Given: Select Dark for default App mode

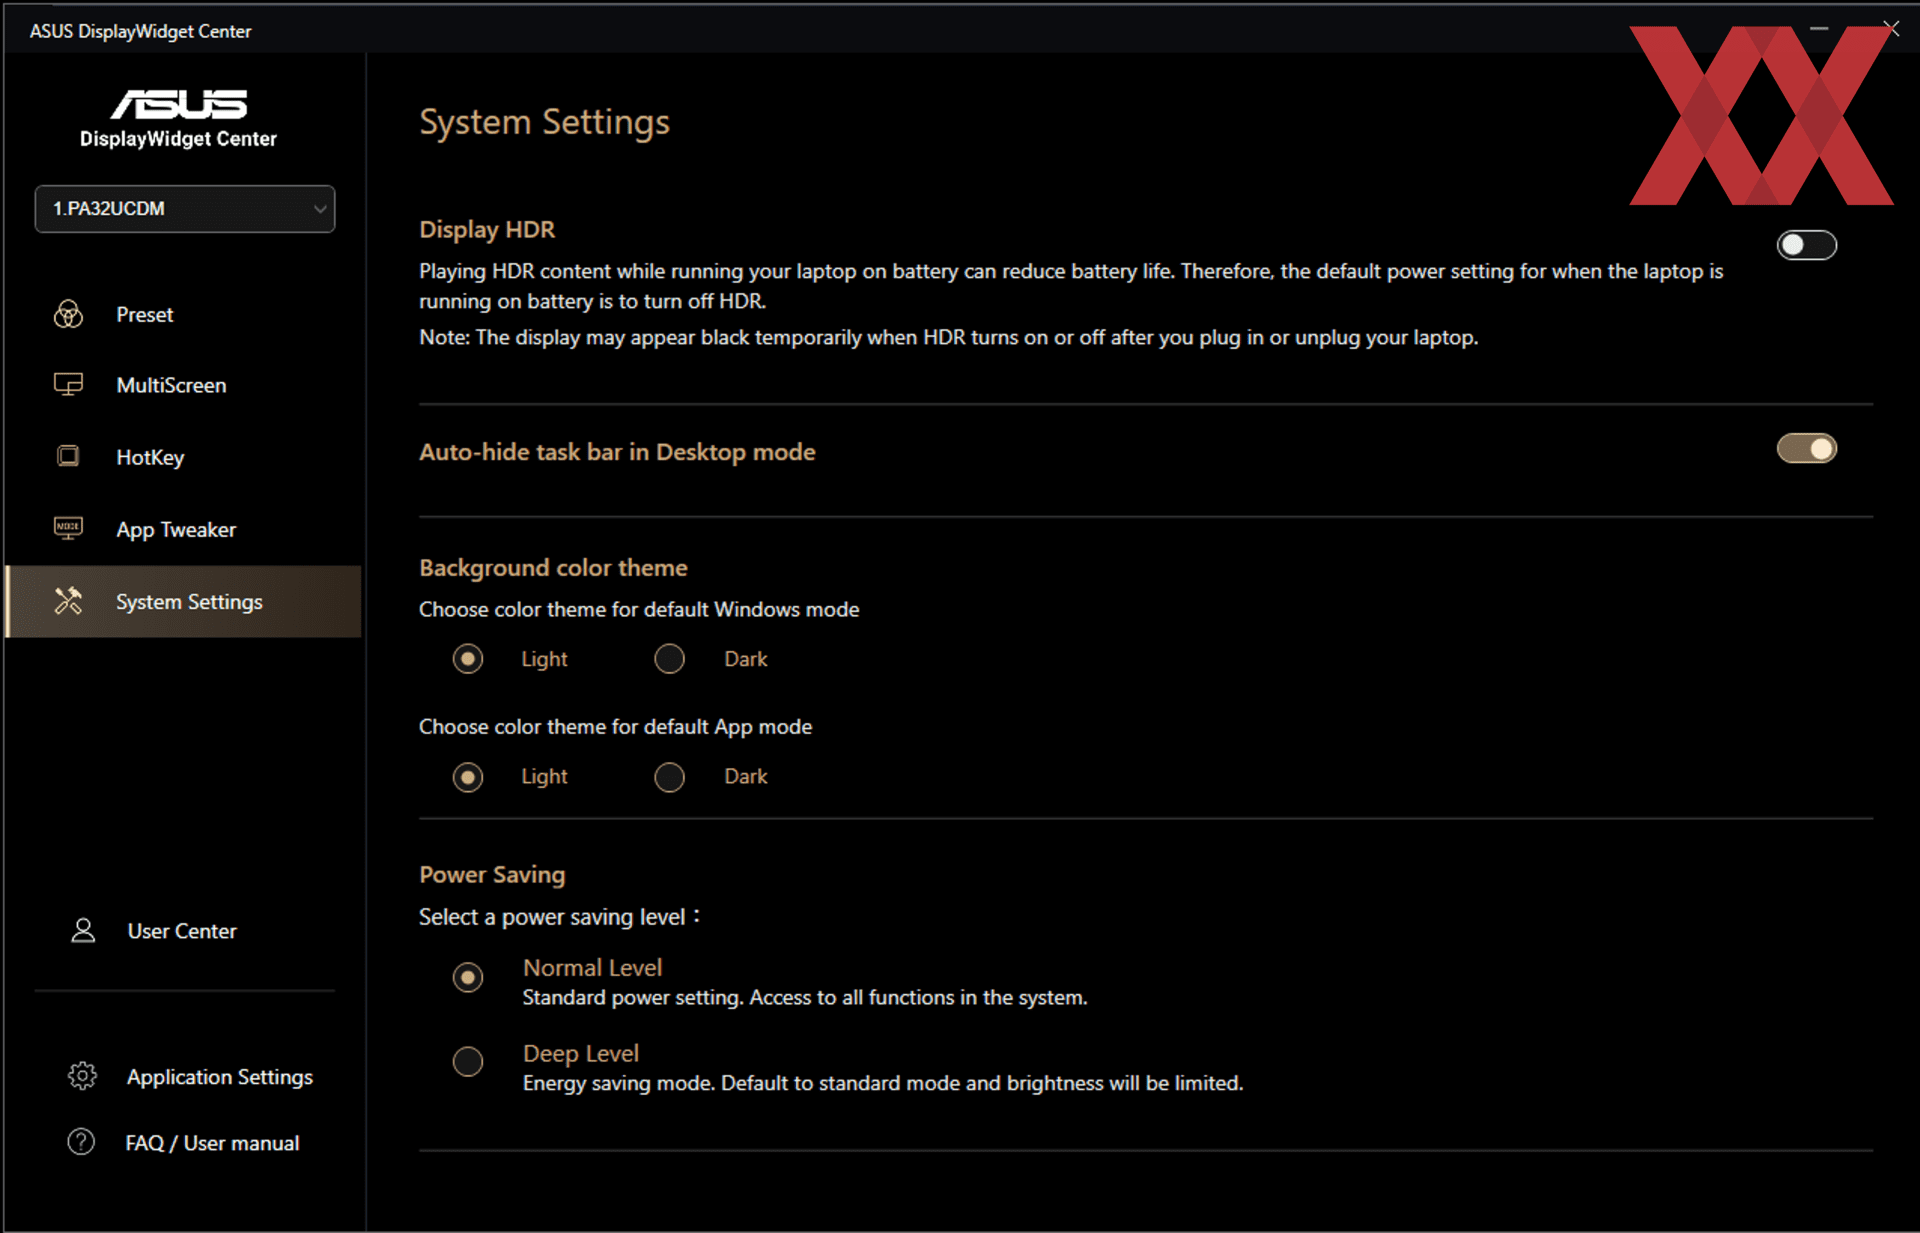Looking at the screenshot, I should click(669, 777).
